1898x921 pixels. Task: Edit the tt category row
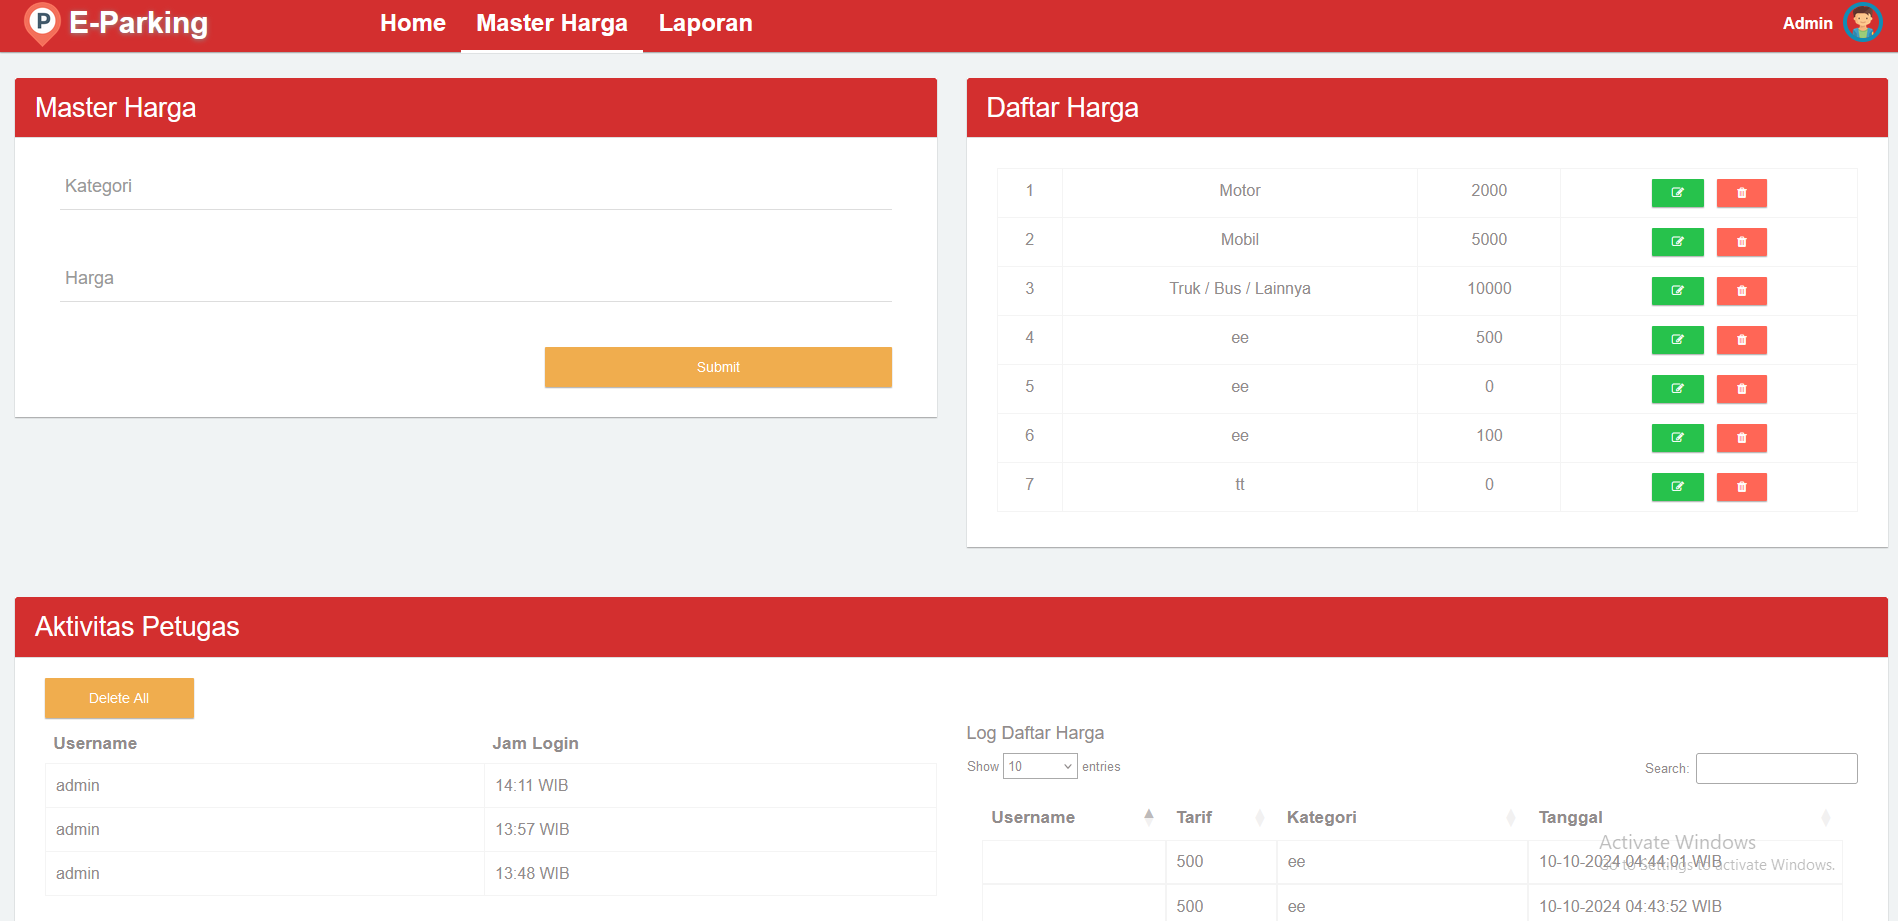[x=1677, y=487]
